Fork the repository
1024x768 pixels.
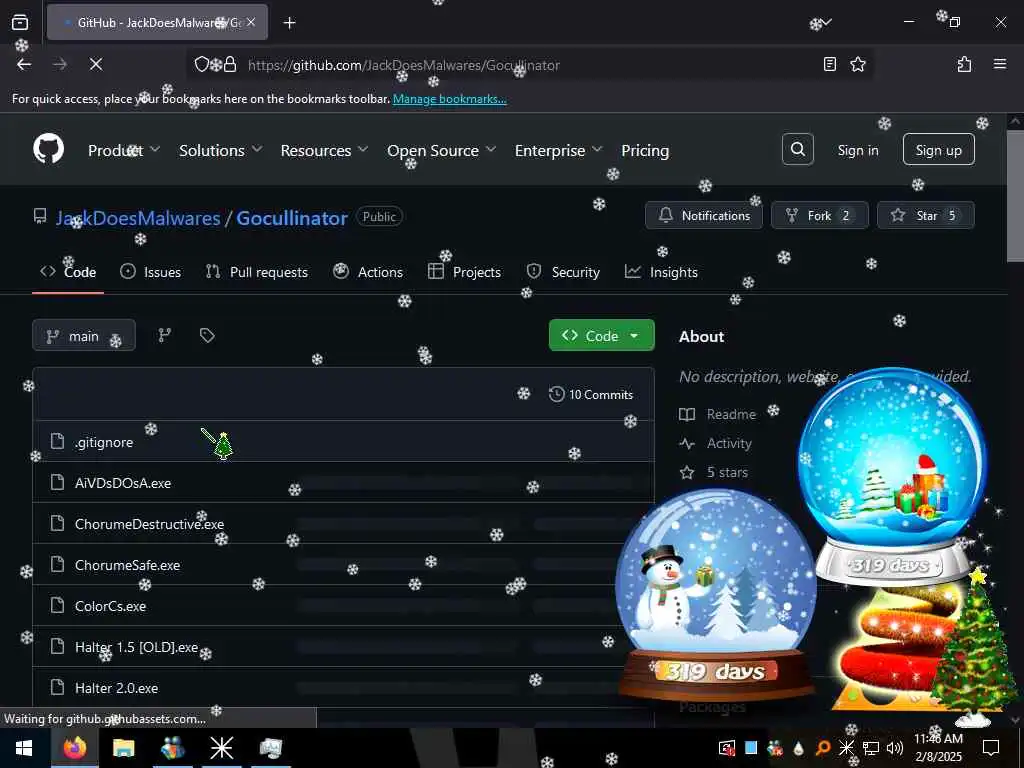coord(820,215)
